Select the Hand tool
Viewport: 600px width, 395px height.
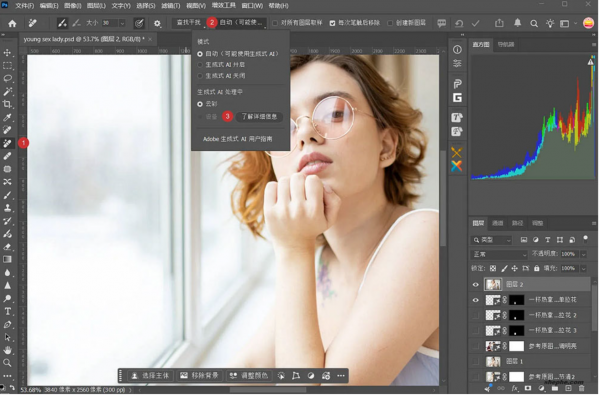(7, 350)
